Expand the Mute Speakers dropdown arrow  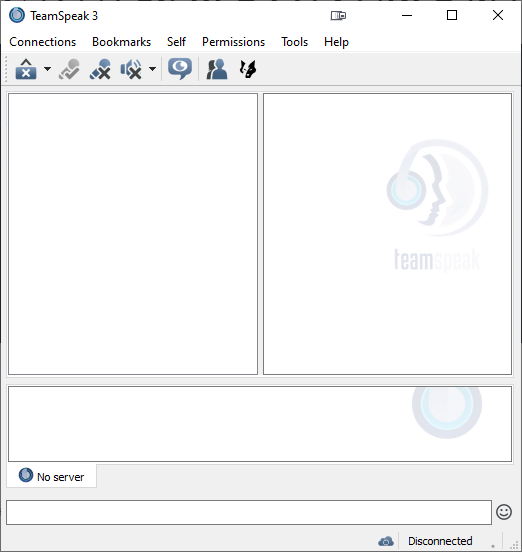coord(152,69)
